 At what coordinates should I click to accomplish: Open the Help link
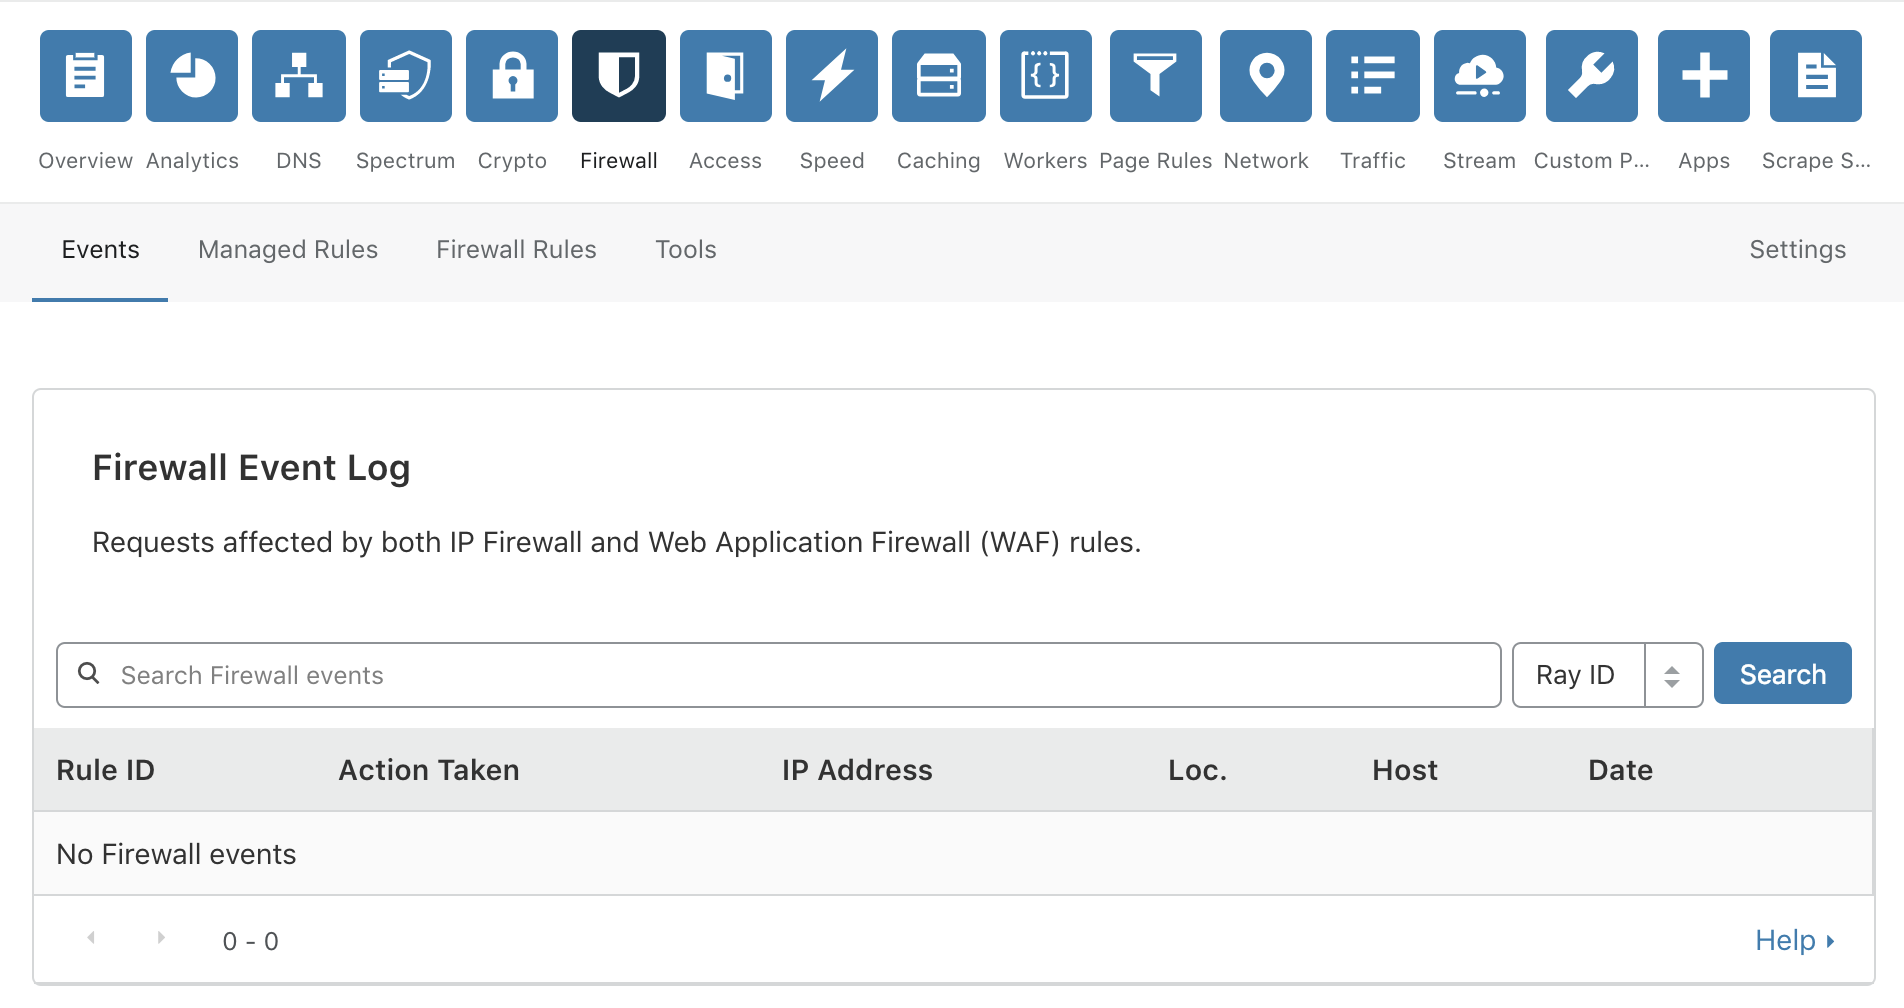point(1795,940)
